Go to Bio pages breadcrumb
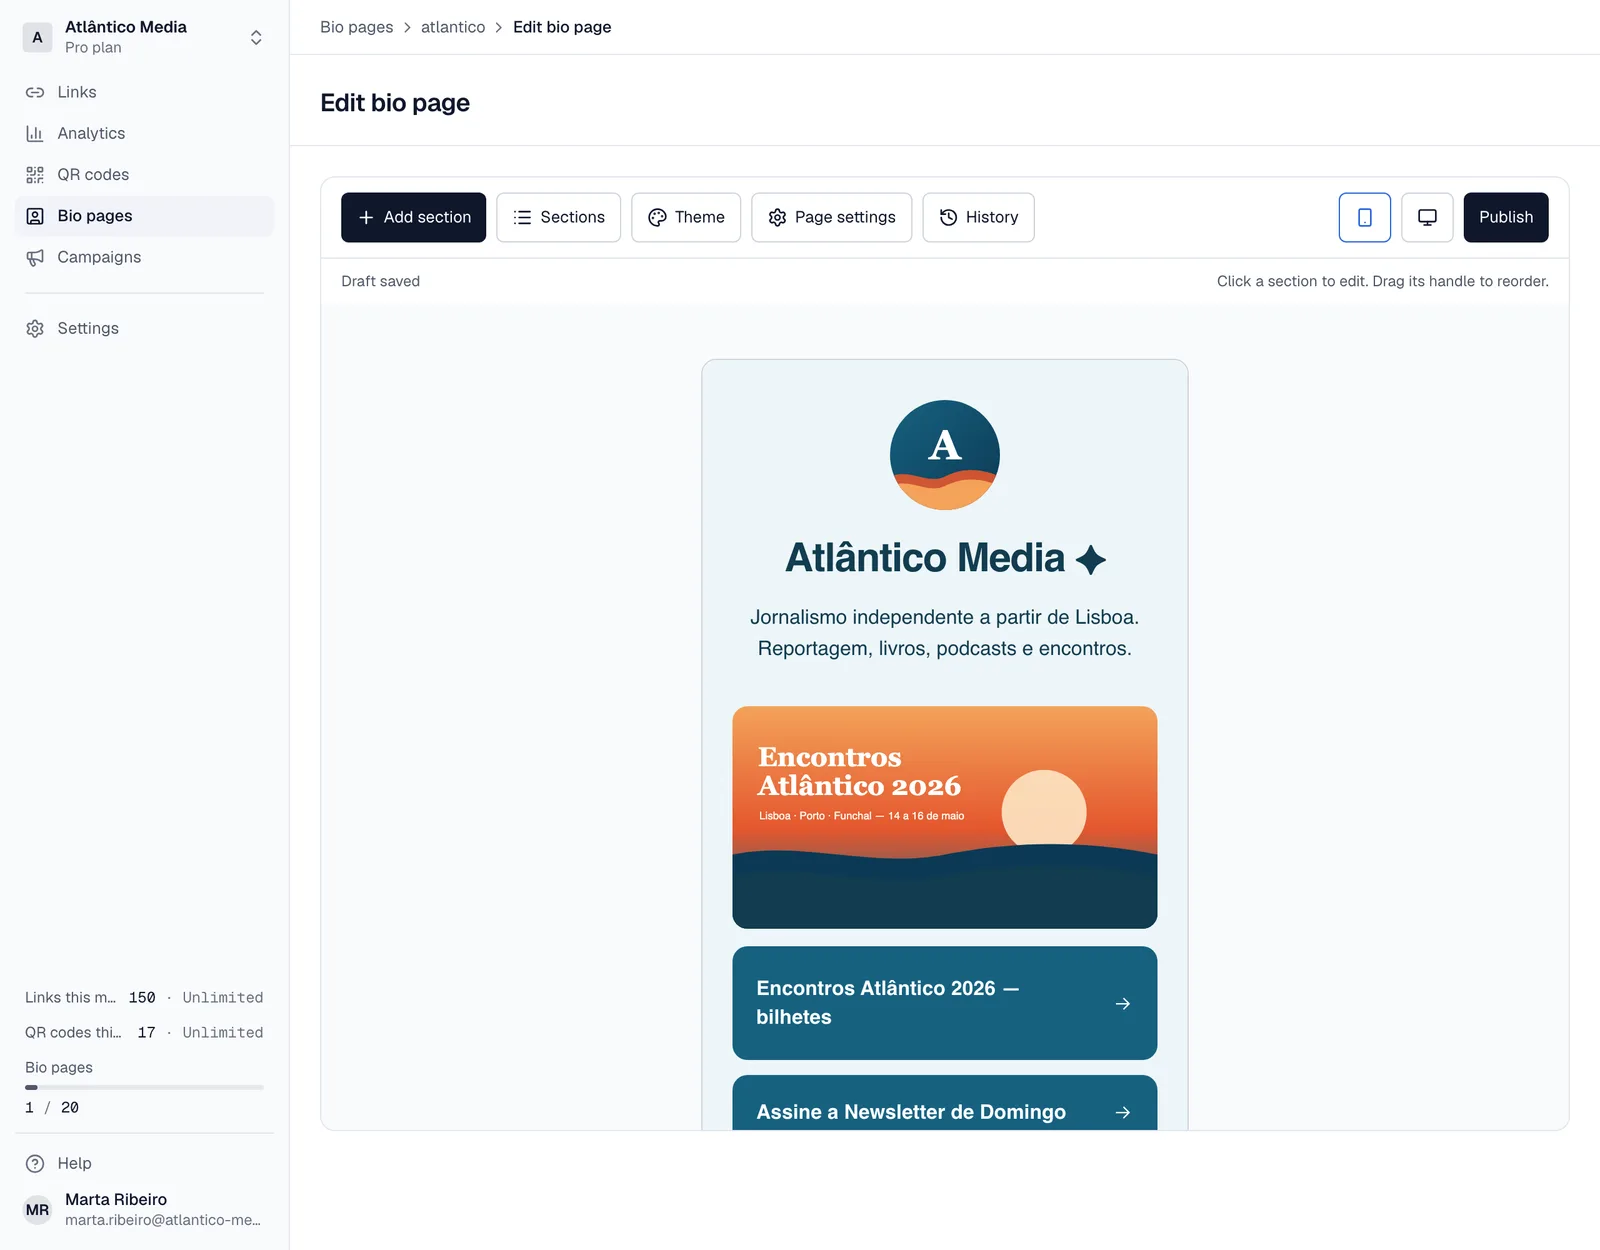Image resolution: width=1600 pixels, height=1250 pixels. [x=356, y=27]
